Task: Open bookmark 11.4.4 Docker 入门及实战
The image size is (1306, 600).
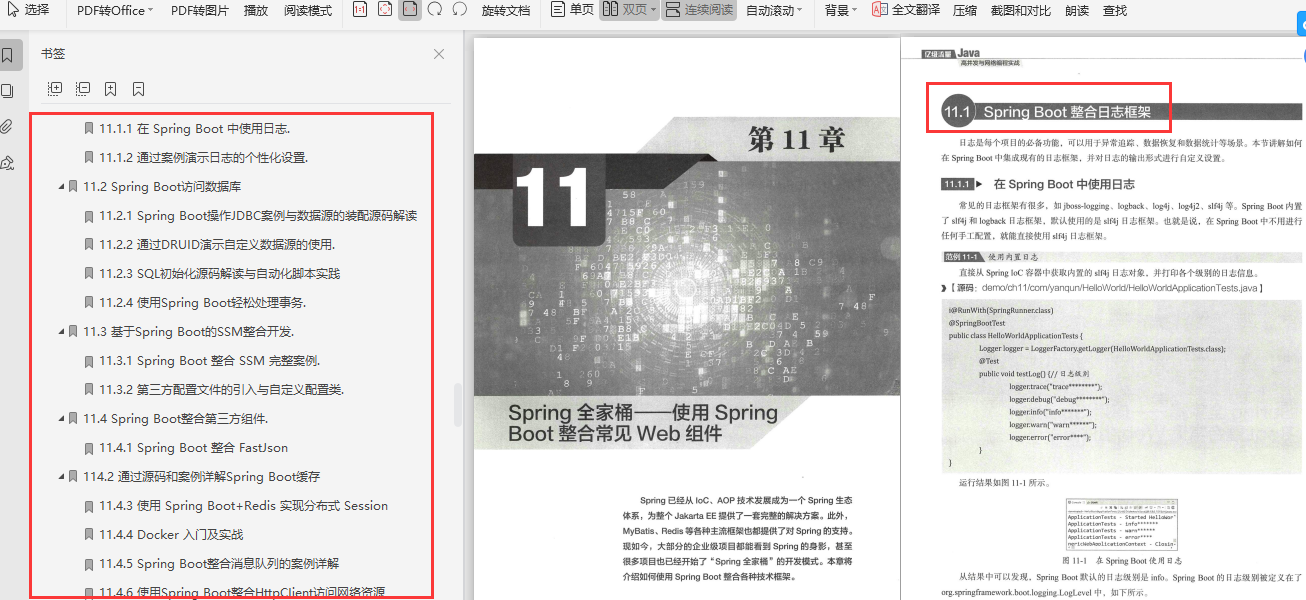Action: (171, 535)
